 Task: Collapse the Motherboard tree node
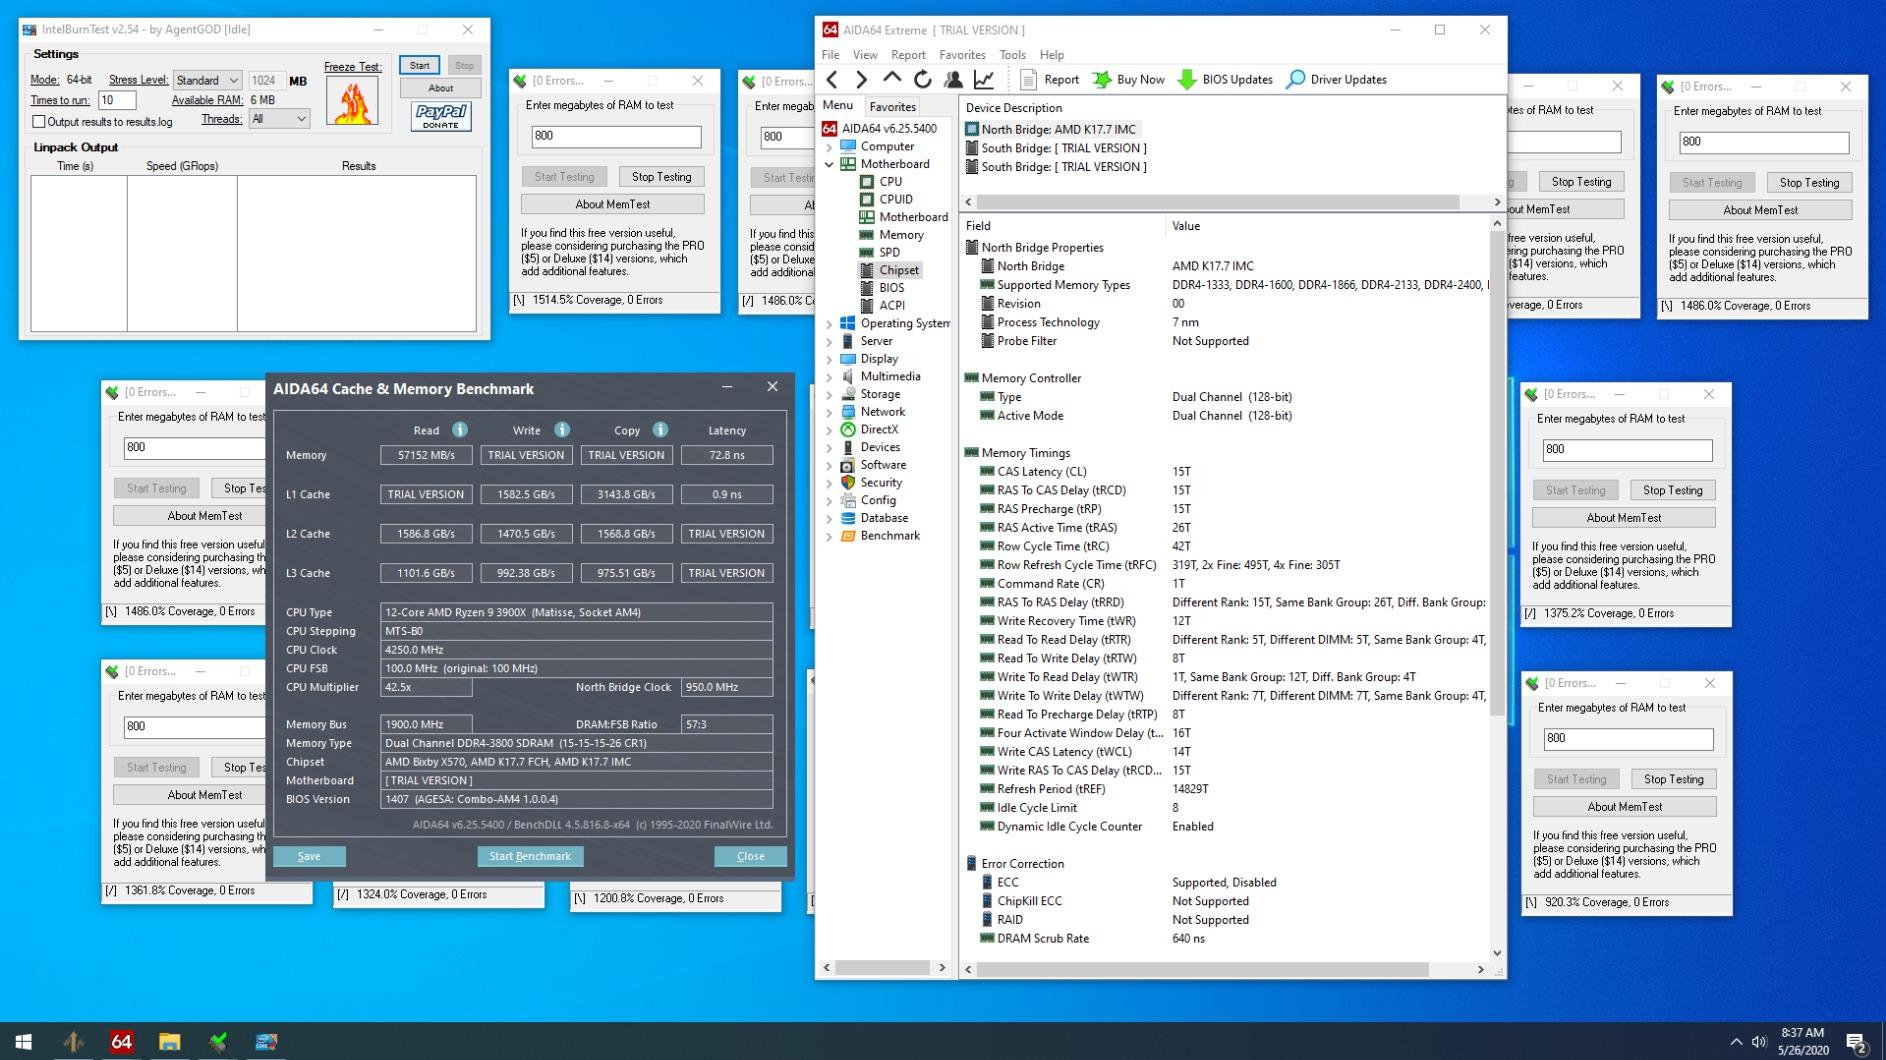click(829, 164)
